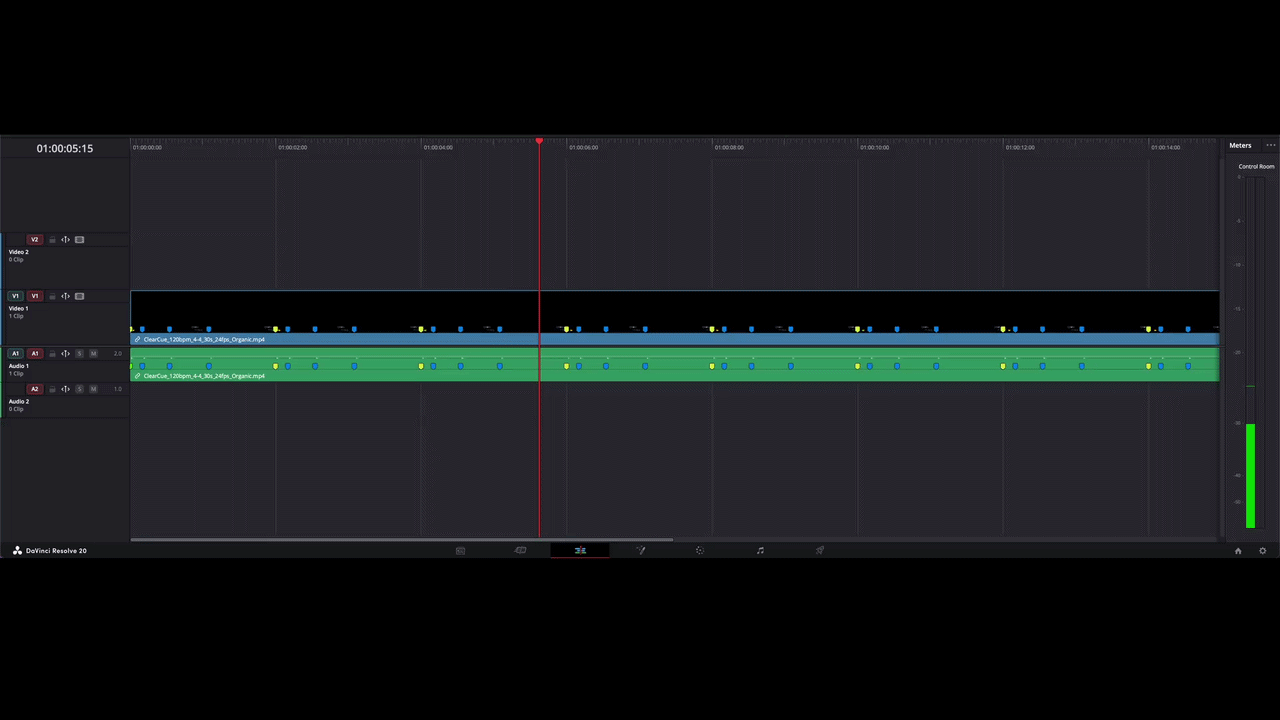The height and width of the screenshot is (720, 1280).
Task: Click Audio 2 channel format 1.0
Action: [x=118, y=389]
